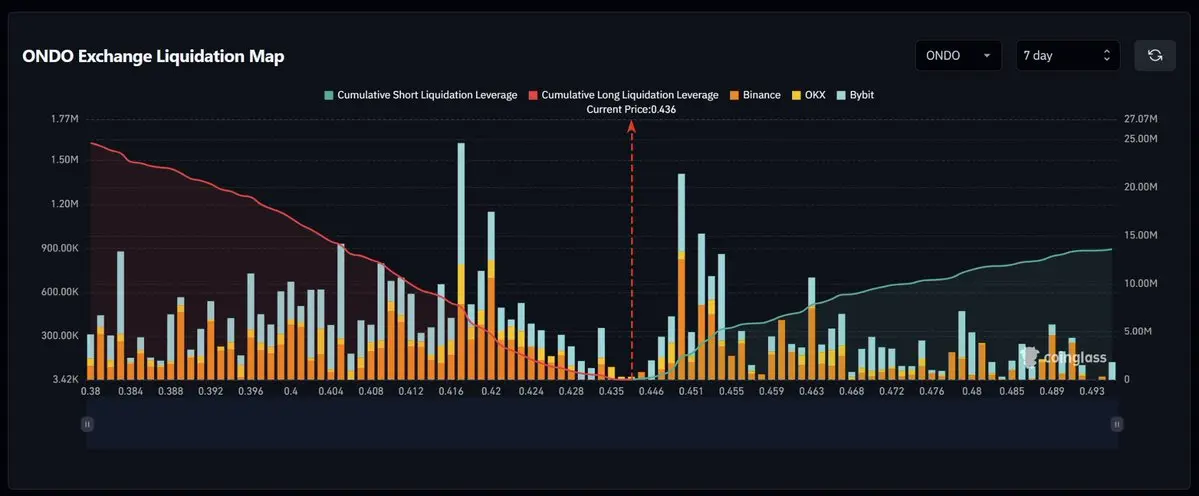Viewport: 1199px width, 496px height.
Task: Click right axis value 5.00M
Action: (x=1138, y=332)
